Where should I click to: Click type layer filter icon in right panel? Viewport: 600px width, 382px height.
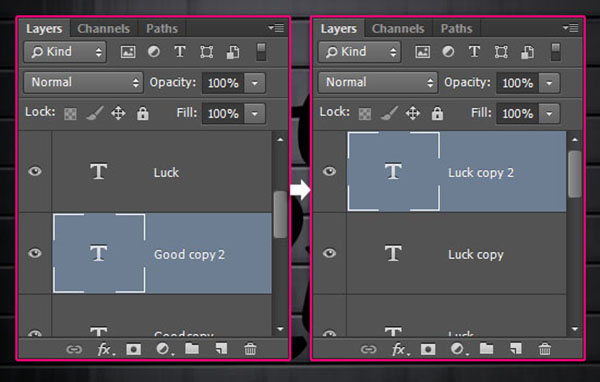click(x=474, y=52)
